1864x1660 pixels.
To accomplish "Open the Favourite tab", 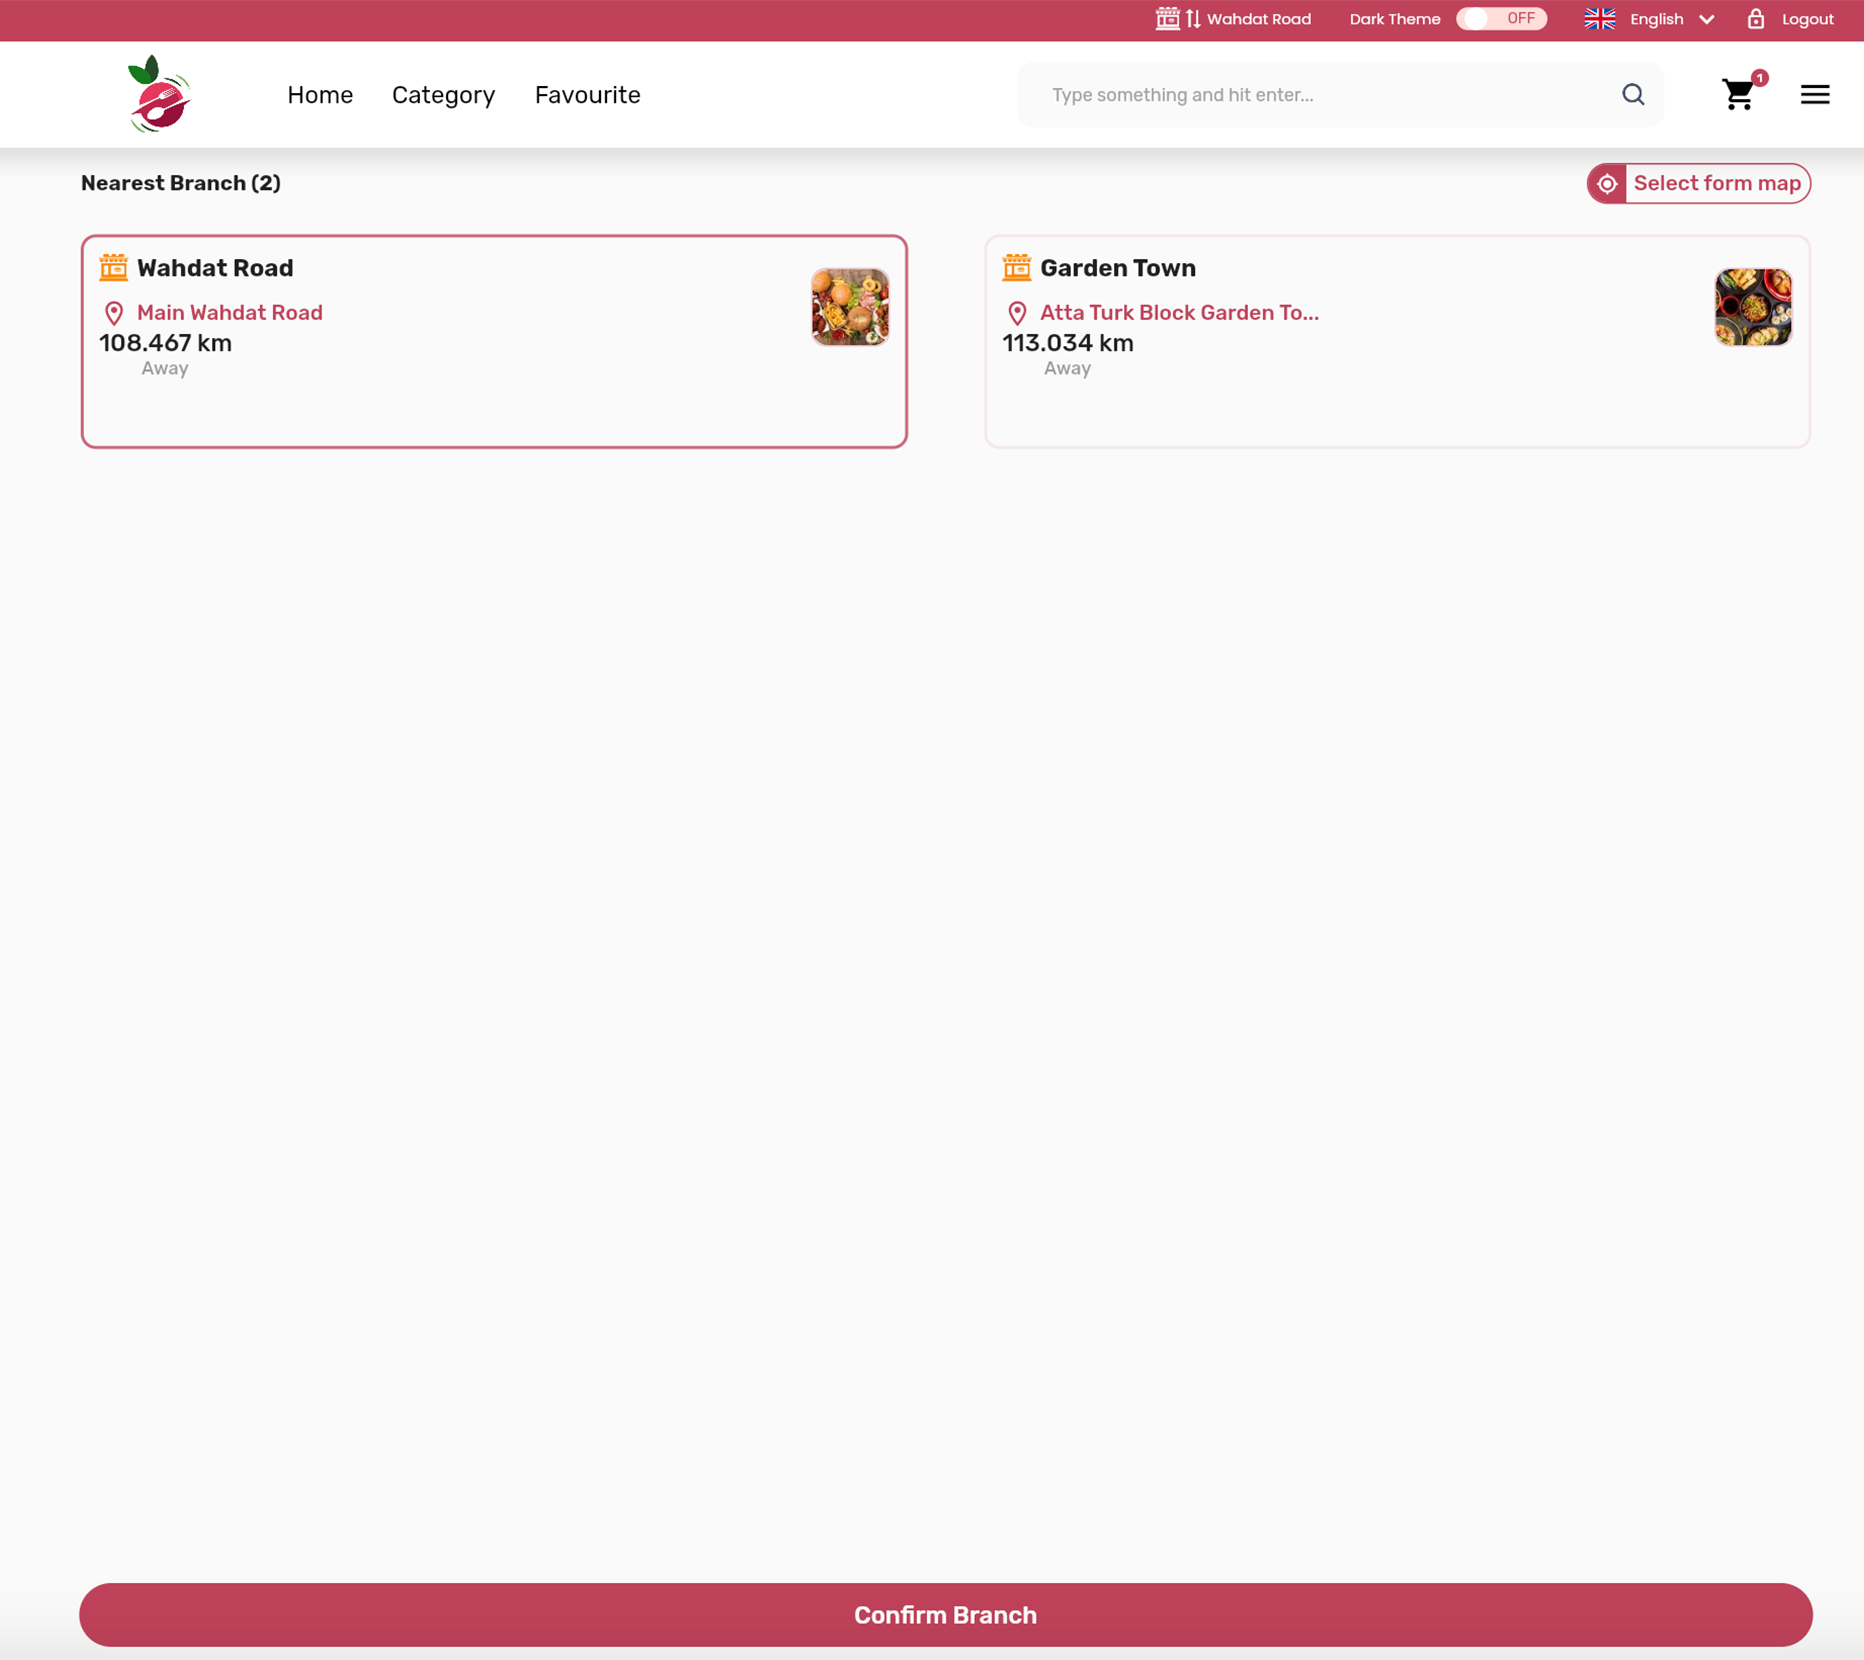I will (x=587, y=95).
